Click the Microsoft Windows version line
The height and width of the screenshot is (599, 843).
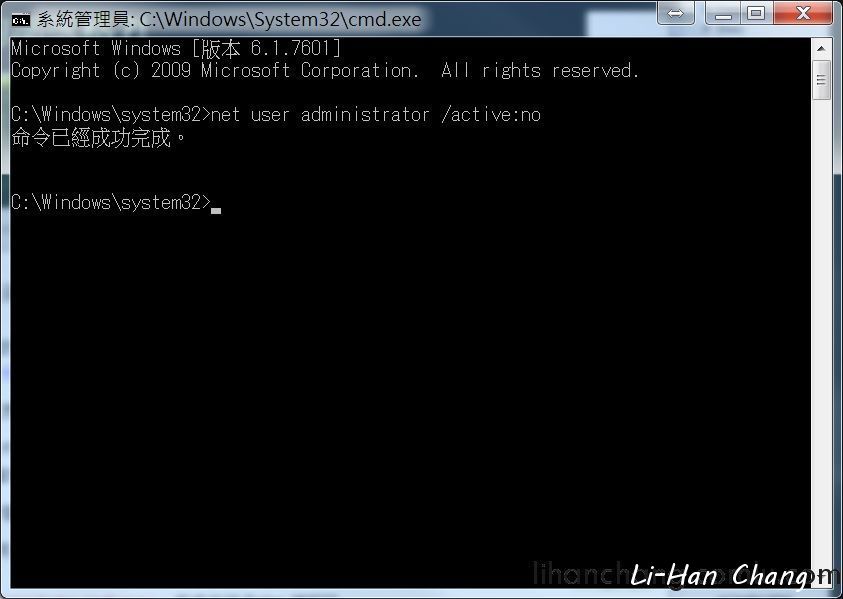click(x=176, y=48)
